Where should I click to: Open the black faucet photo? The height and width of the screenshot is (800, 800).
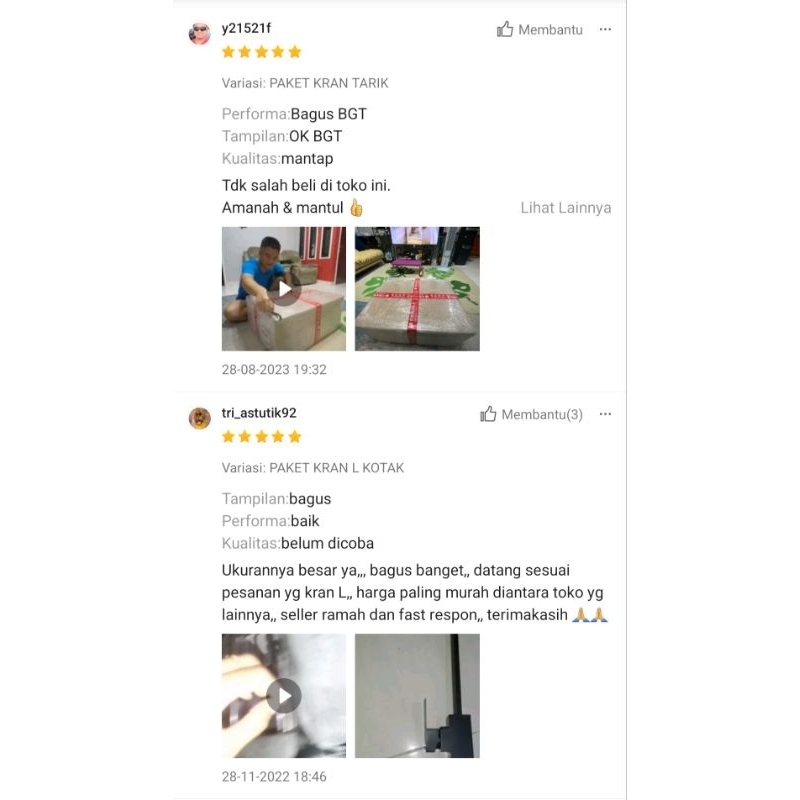(417, 696)
